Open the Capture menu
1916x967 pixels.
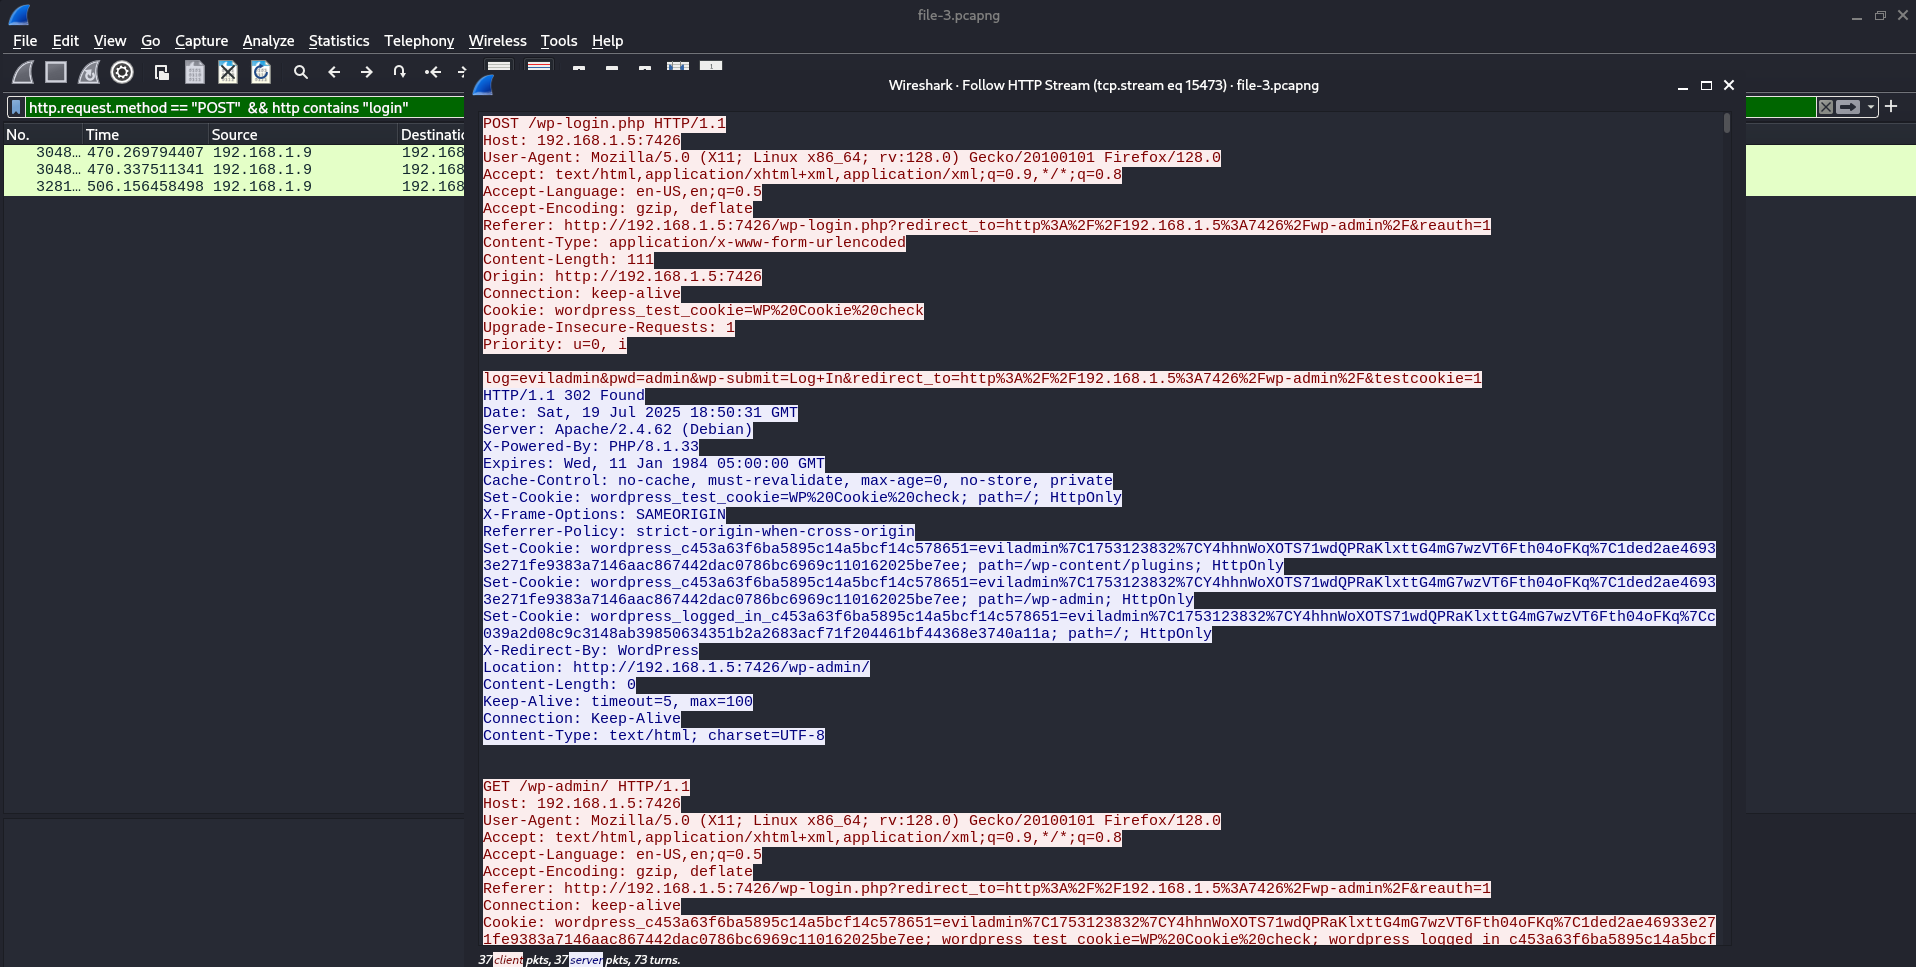pyautogui.click(x=201, y=41)
